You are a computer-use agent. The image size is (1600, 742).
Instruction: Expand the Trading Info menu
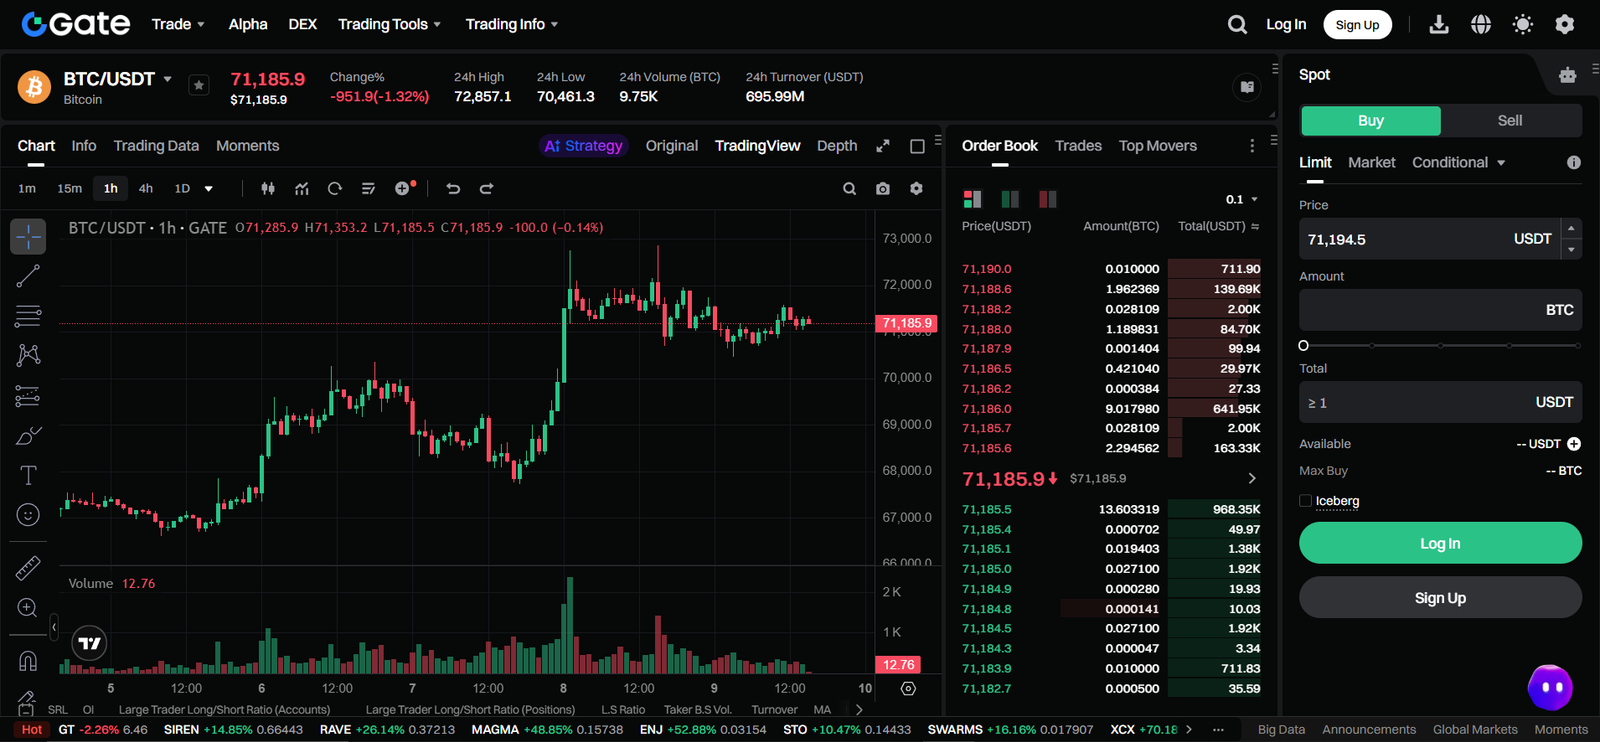tap(511, 24)
